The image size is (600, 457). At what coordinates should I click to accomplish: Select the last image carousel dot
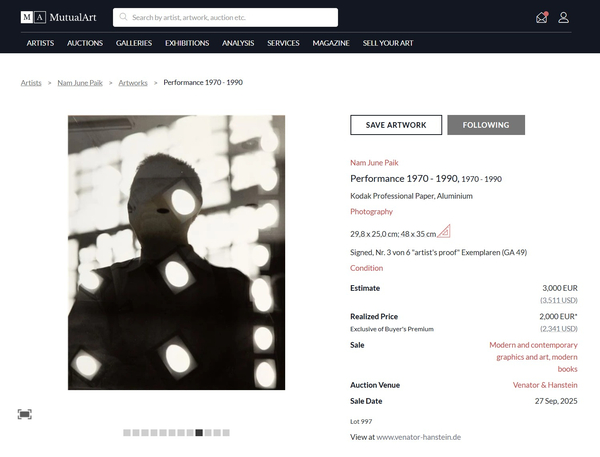(x=226, y=433)
